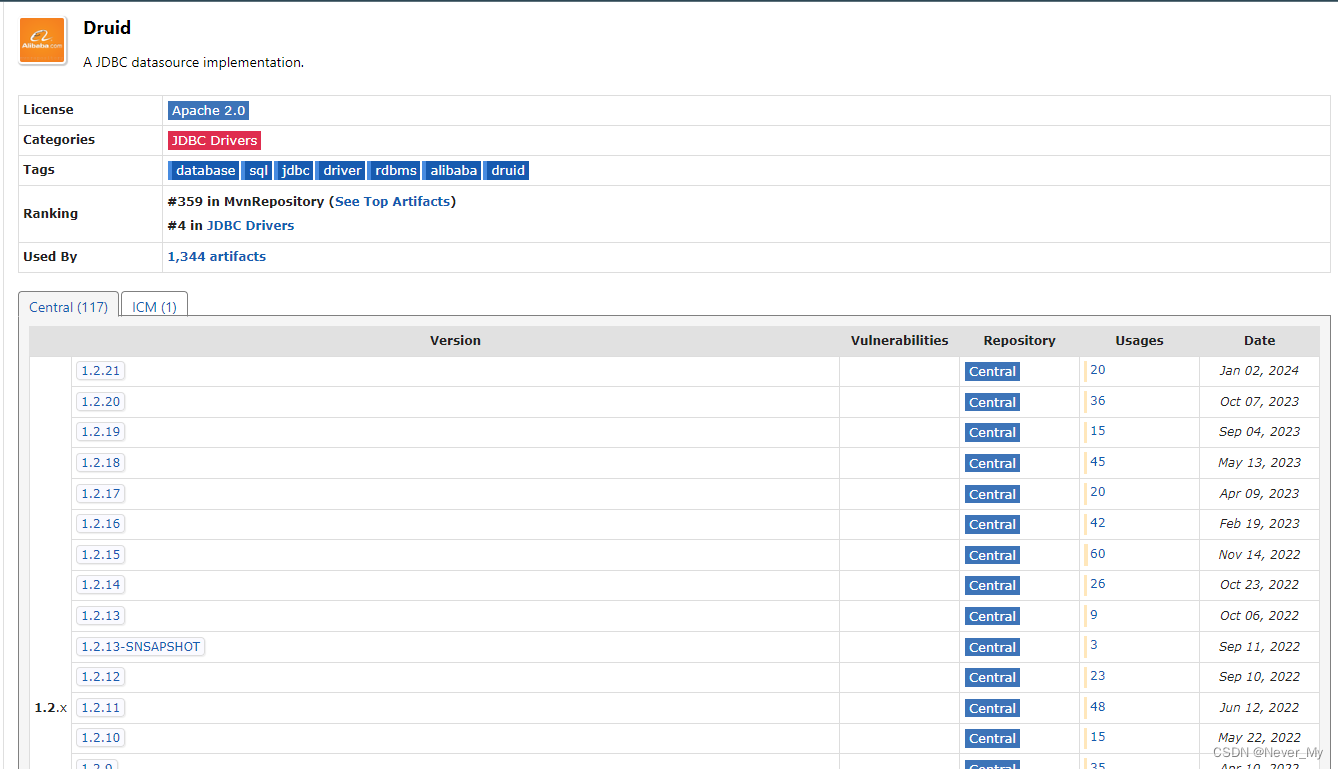The height and width of the screenshot is (769, 1338).
Task: Open version 1.2.12
Action: pyautogui.click(x=100, y=676)
